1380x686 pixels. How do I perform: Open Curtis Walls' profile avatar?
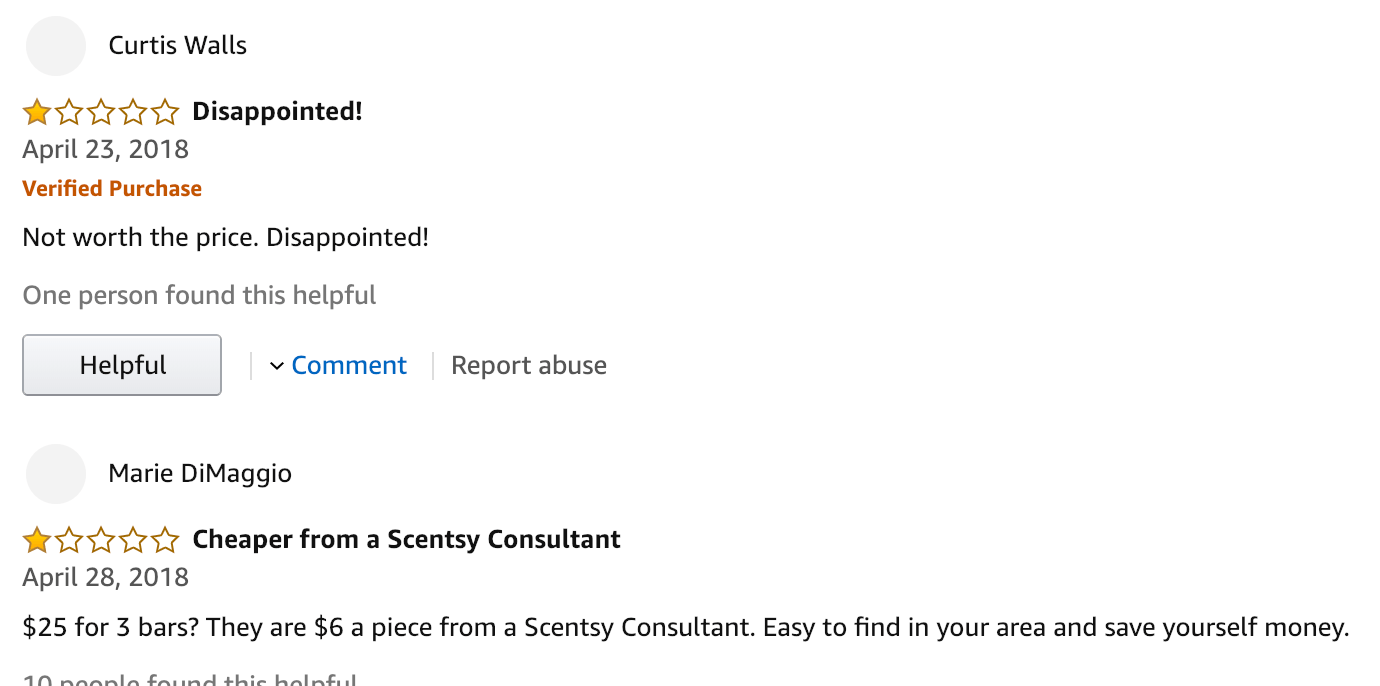point(56,46)
